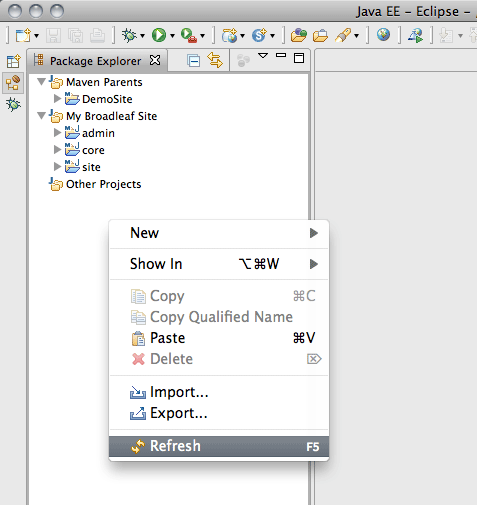Switch to the Java EE perspective icon
Screen dimensions: 477x505
click(x=13, y=83)
